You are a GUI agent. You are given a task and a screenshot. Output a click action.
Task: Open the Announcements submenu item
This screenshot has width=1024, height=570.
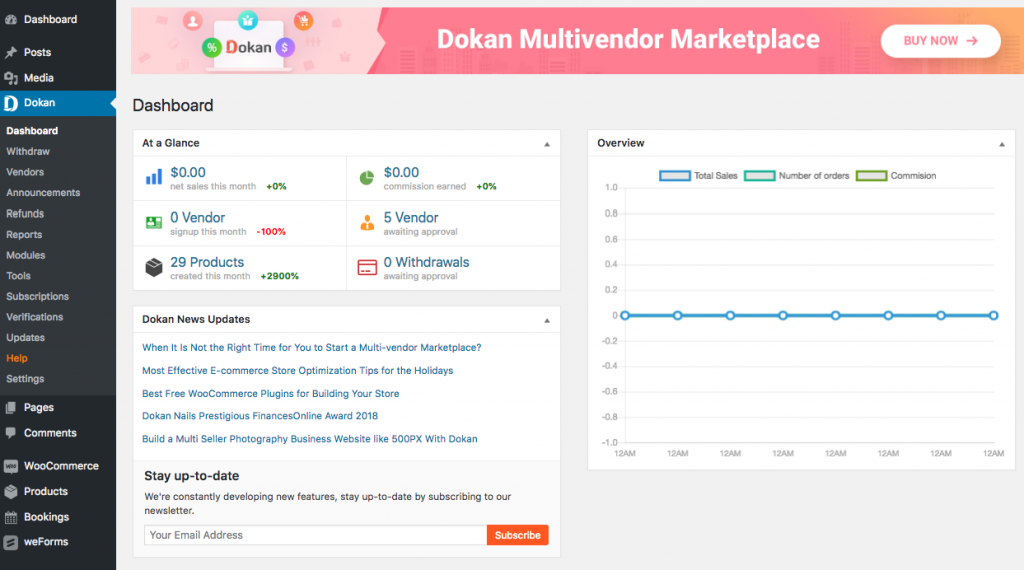point(43,193)
